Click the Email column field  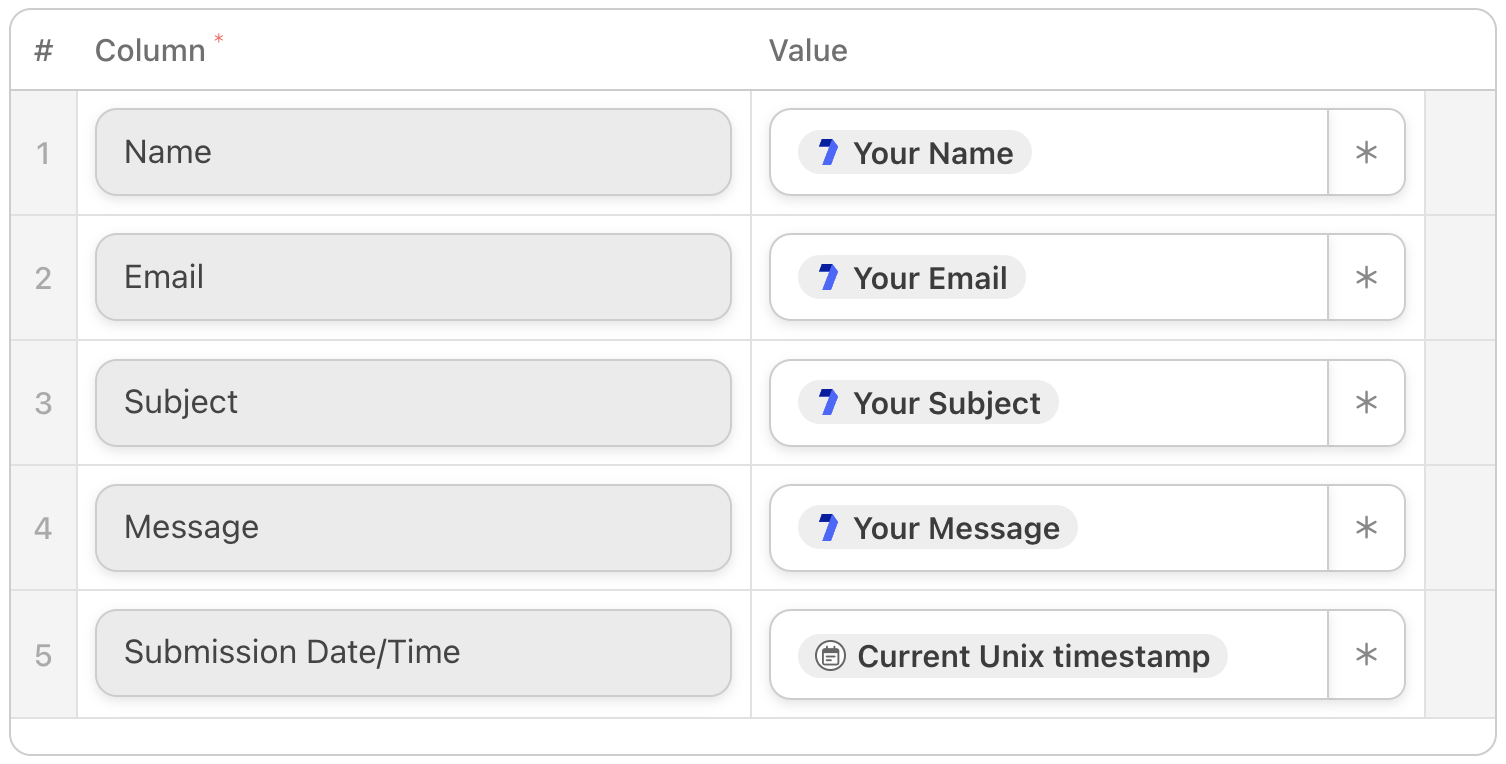(413, 277)
